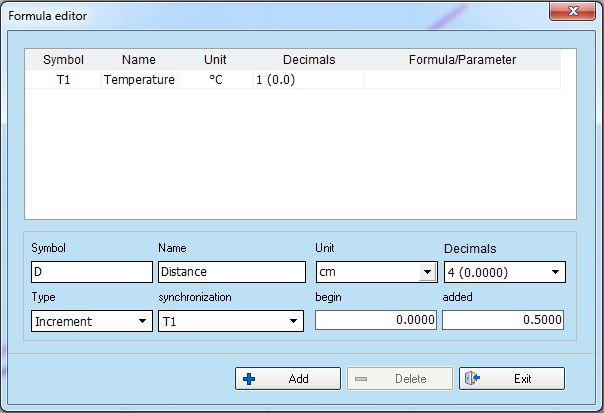The width and height of the screenshot is (604, 413).
Task: Expand the synchronization dropdown showing T1
Action: [x=293, y=321]
